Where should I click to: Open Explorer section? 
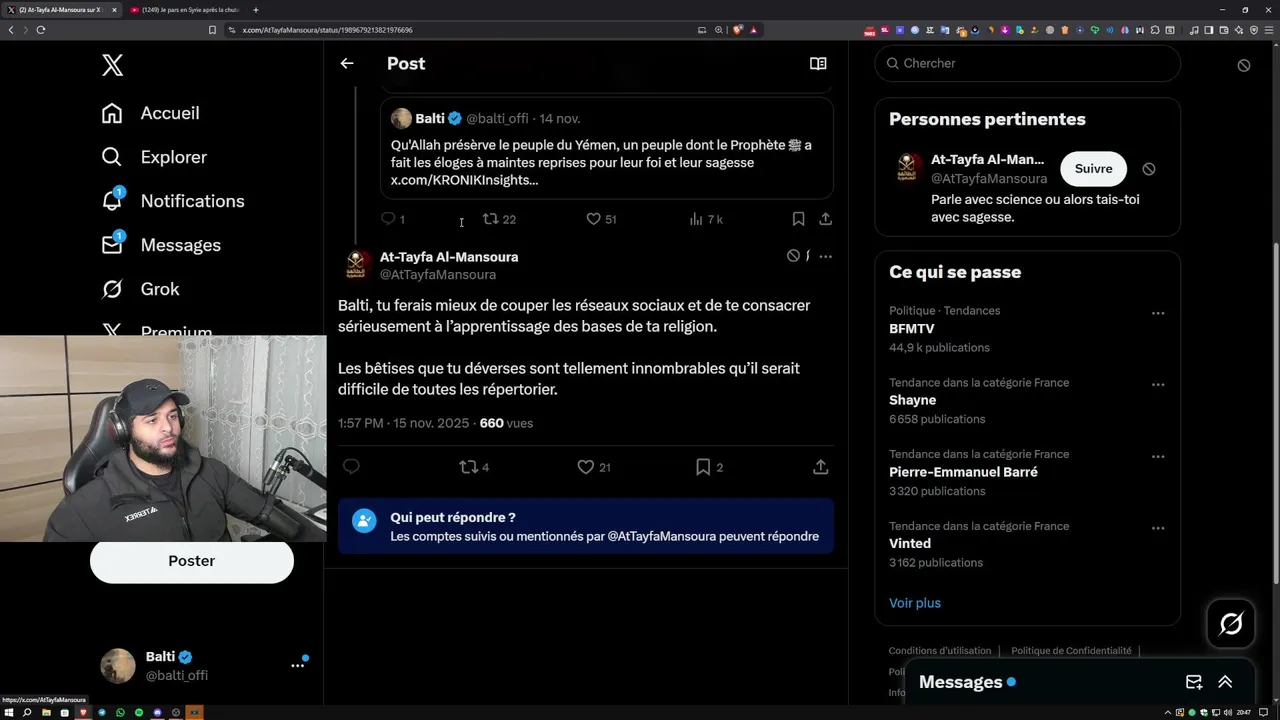[154, 157]
